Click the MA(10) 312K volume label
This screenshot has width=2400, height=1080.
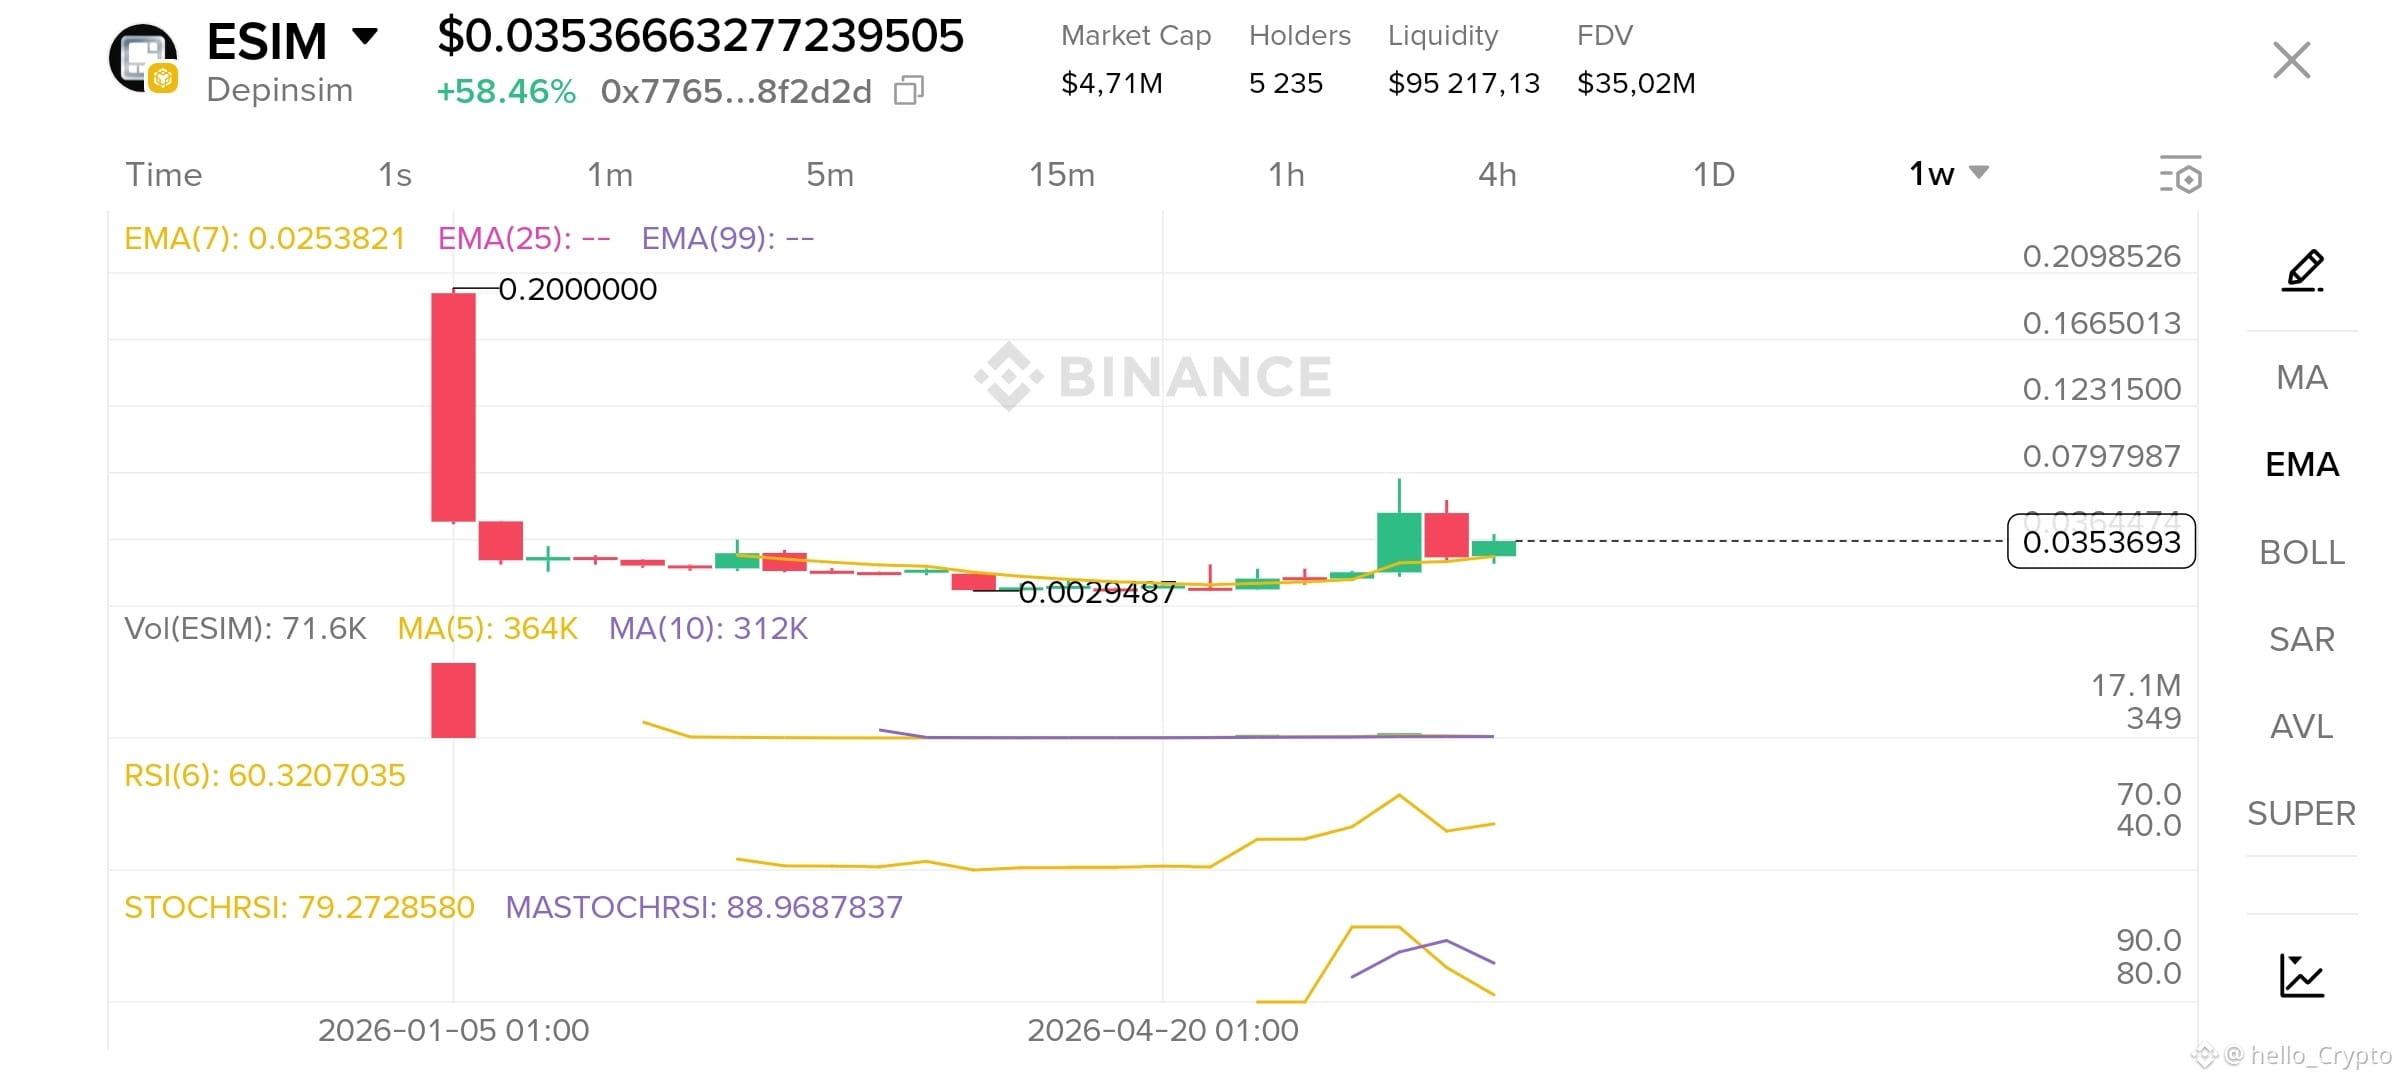point(708,629)
